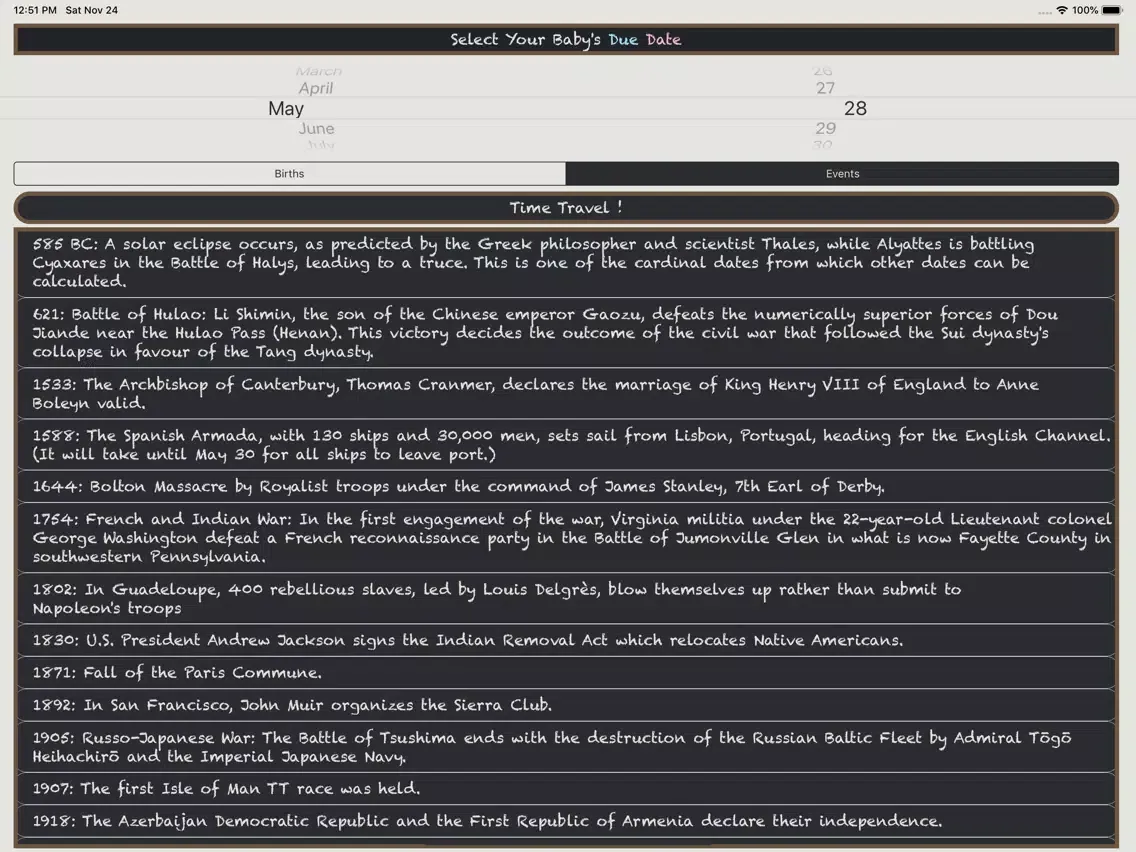The width and height of the screenshot is (1136, 852).
Task: Switch to the Events tab
Action: [x=843, y=174]
